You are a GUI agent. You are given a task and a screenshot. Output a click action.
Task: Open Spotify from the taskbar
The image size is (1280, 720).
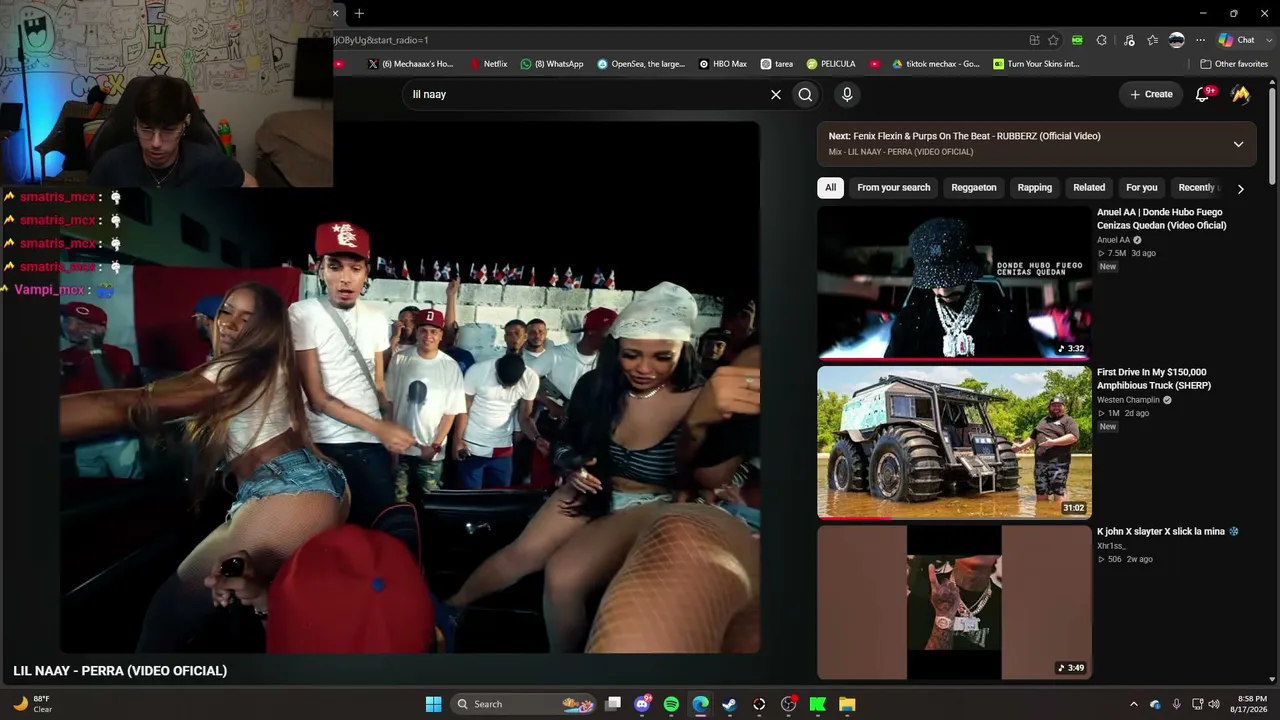click(x=671, y=704)
